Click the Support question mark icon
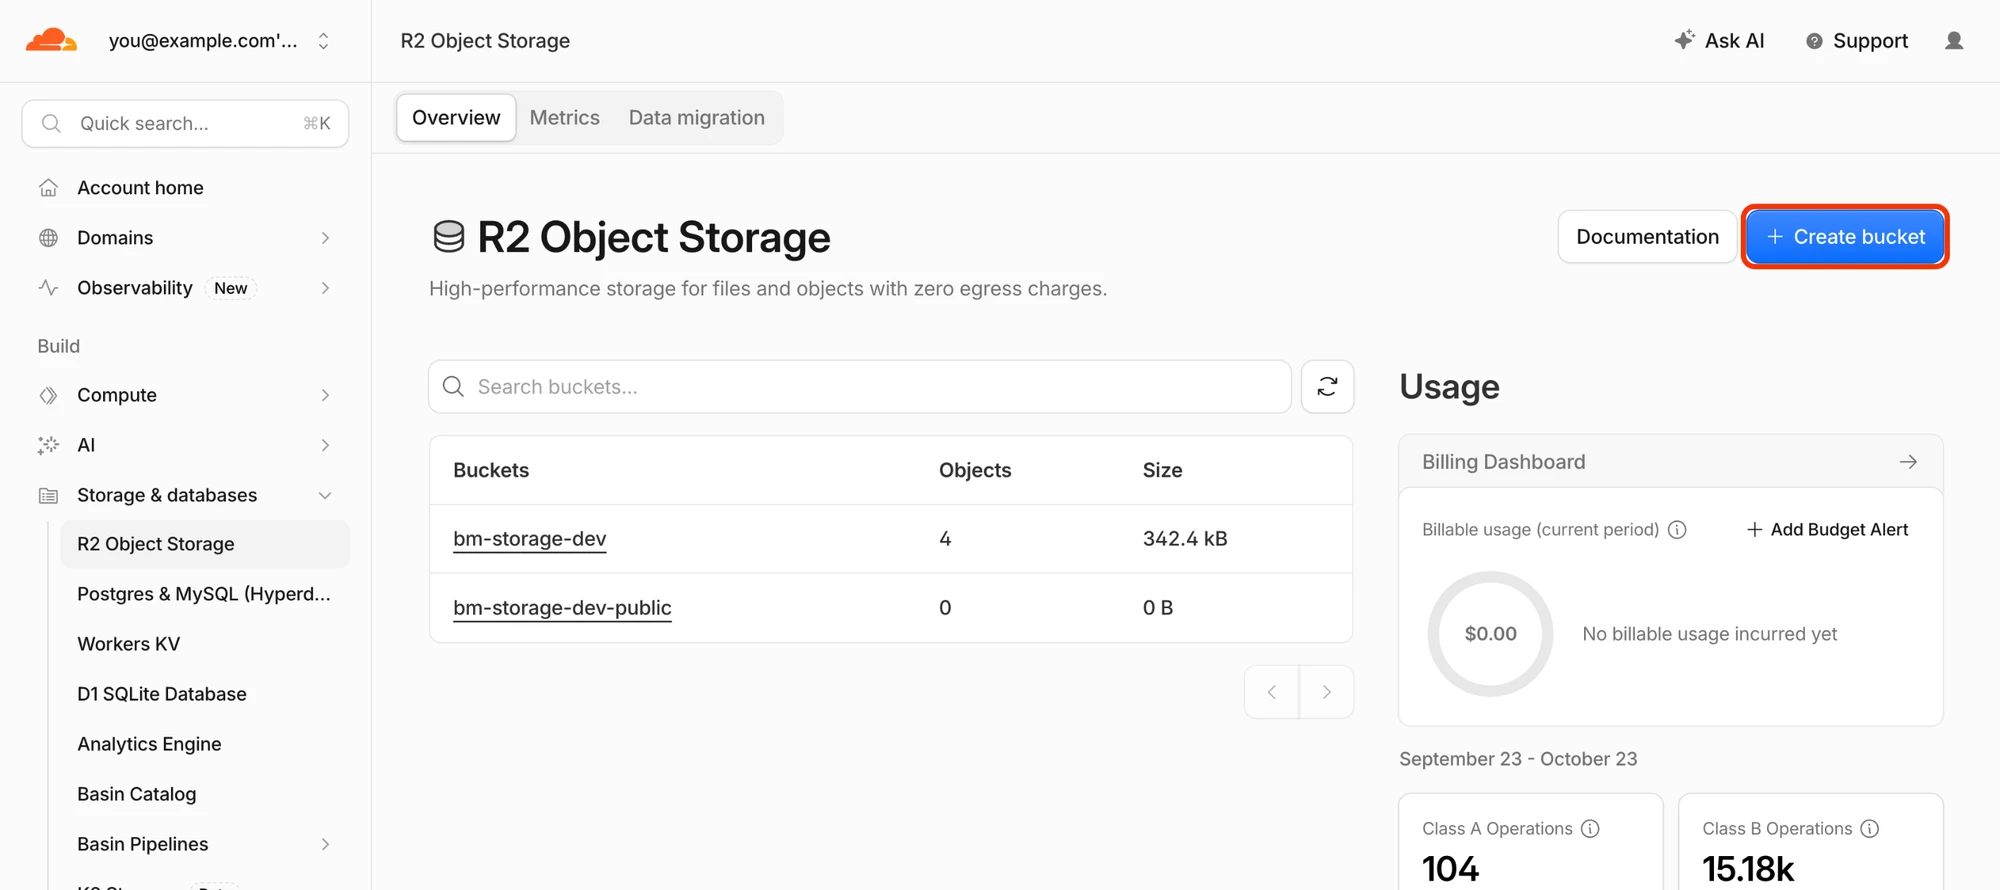Image resolution: width=2000 pixels, height=890 pixels. [x=1814, y=41]
